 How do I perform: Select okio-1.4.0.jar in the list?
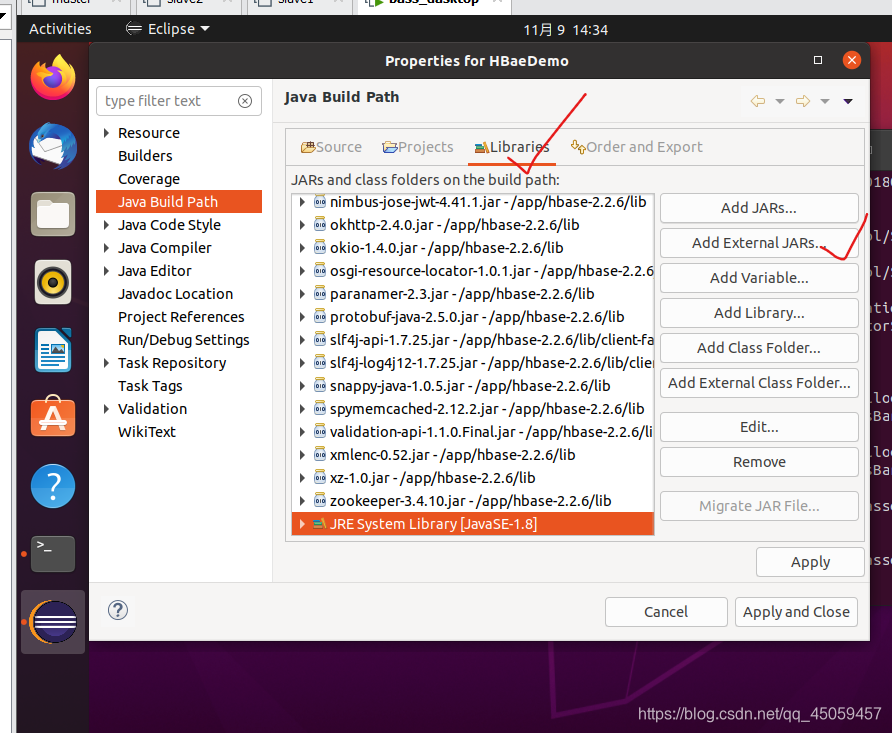click(473, 248)
